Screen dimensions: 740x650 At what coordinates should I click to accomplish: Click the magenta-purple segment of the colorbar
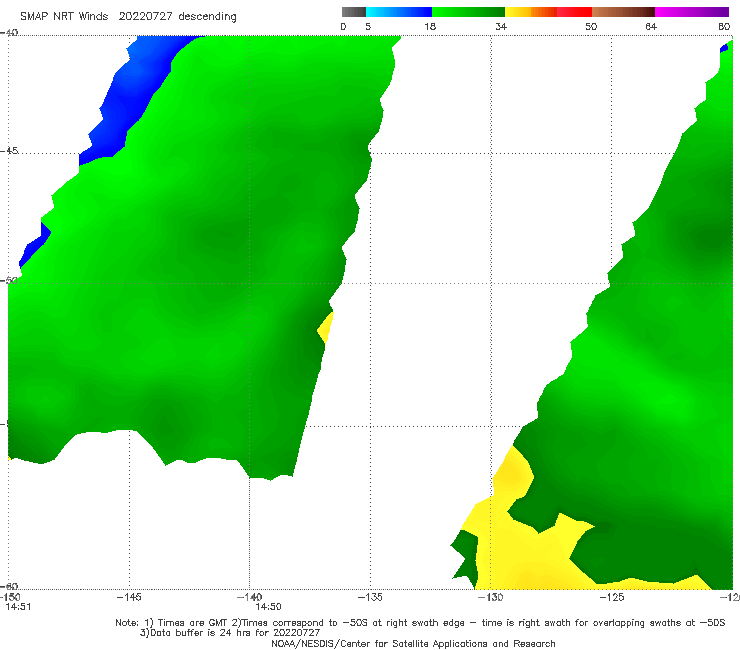692,12
